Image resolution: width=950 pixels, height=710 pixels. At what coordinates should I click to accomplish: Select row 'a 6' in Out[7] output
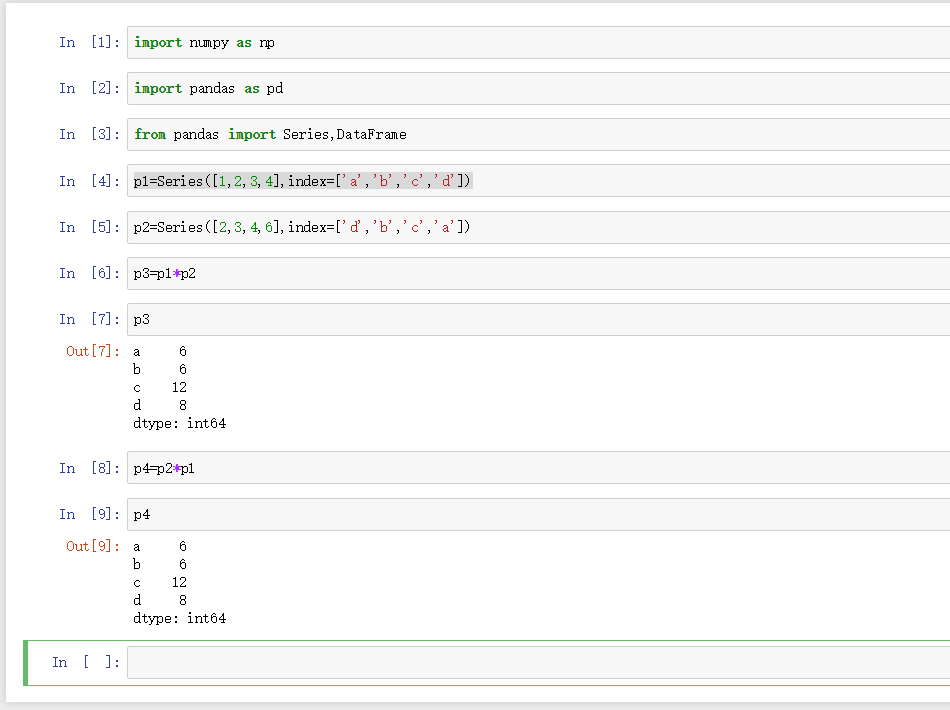pyautogui.click(x=160, y=351)
